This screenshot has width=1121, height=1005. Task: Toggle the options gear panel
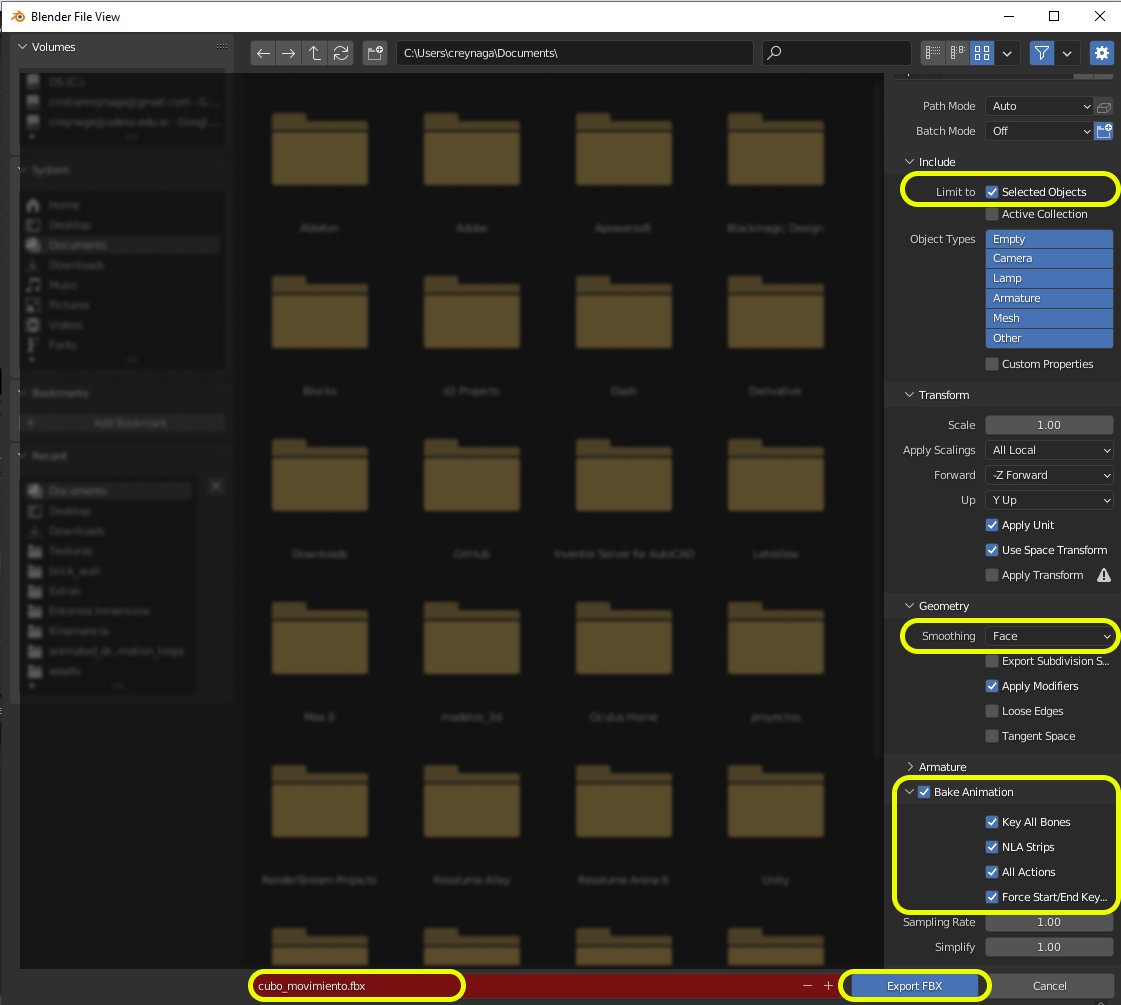(x=1102, y=53)
